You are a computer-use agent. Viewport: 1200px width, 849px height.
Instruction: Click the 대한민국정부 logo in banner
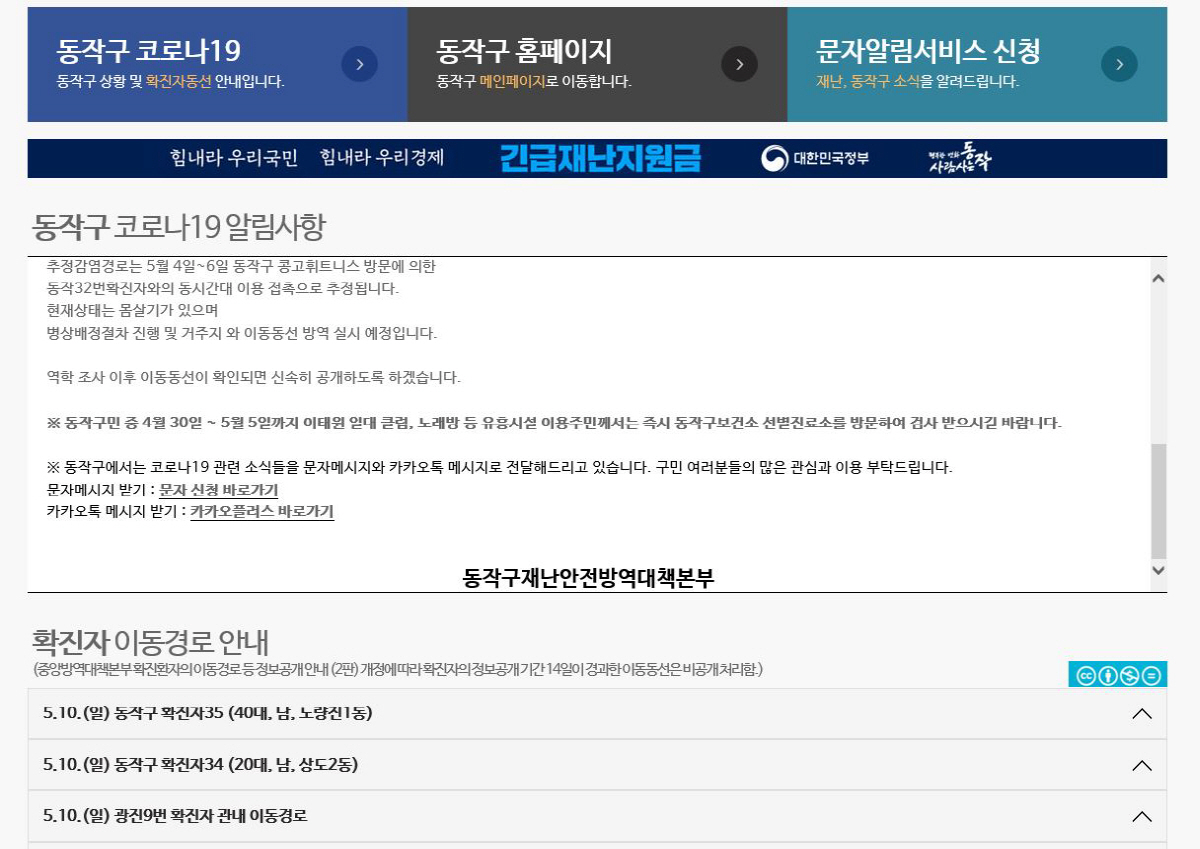click(x=815, y=159)
